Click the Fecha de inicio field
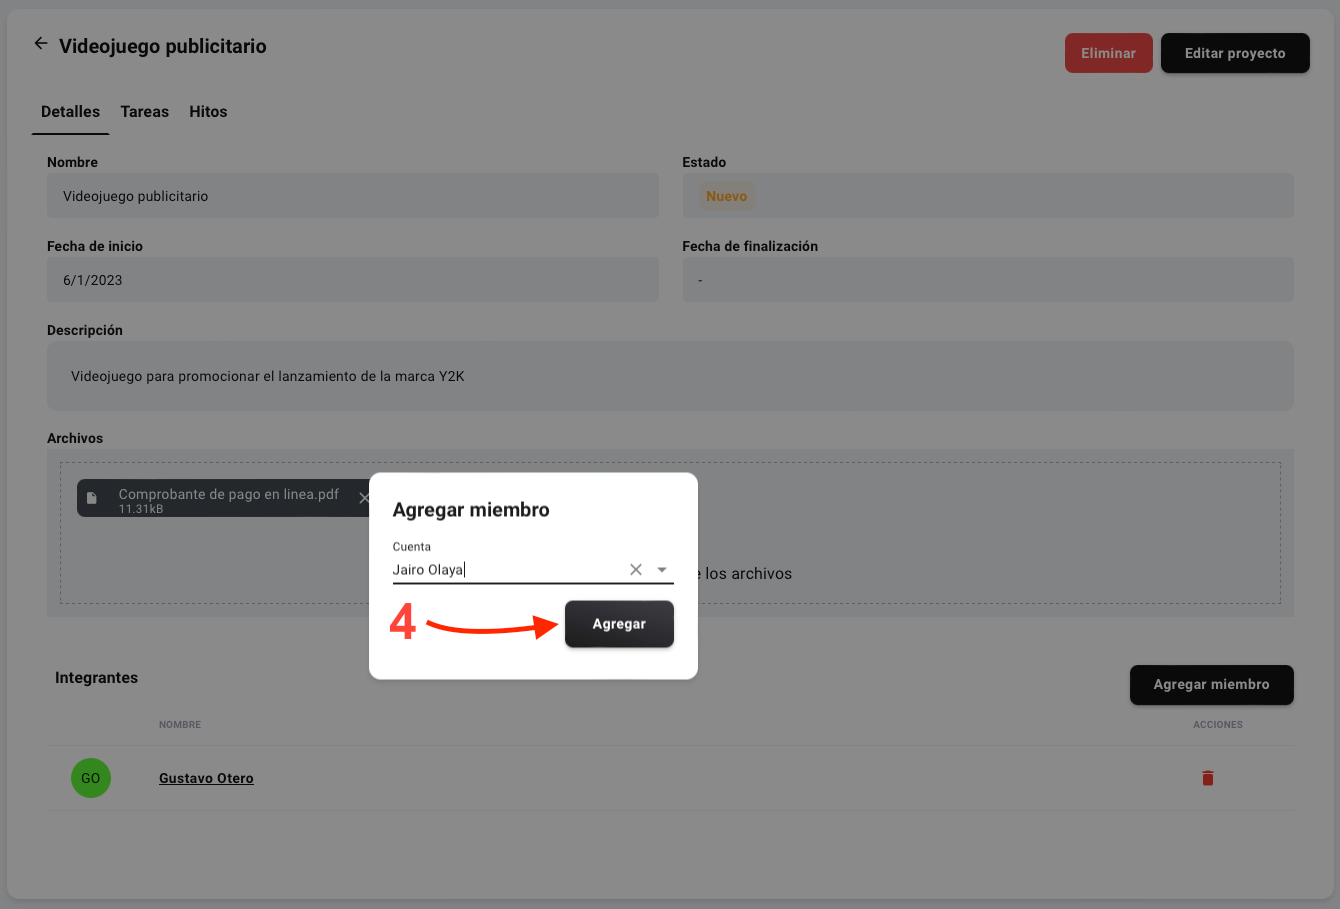This screenshot has height=909, width=1340. [352, 280]
